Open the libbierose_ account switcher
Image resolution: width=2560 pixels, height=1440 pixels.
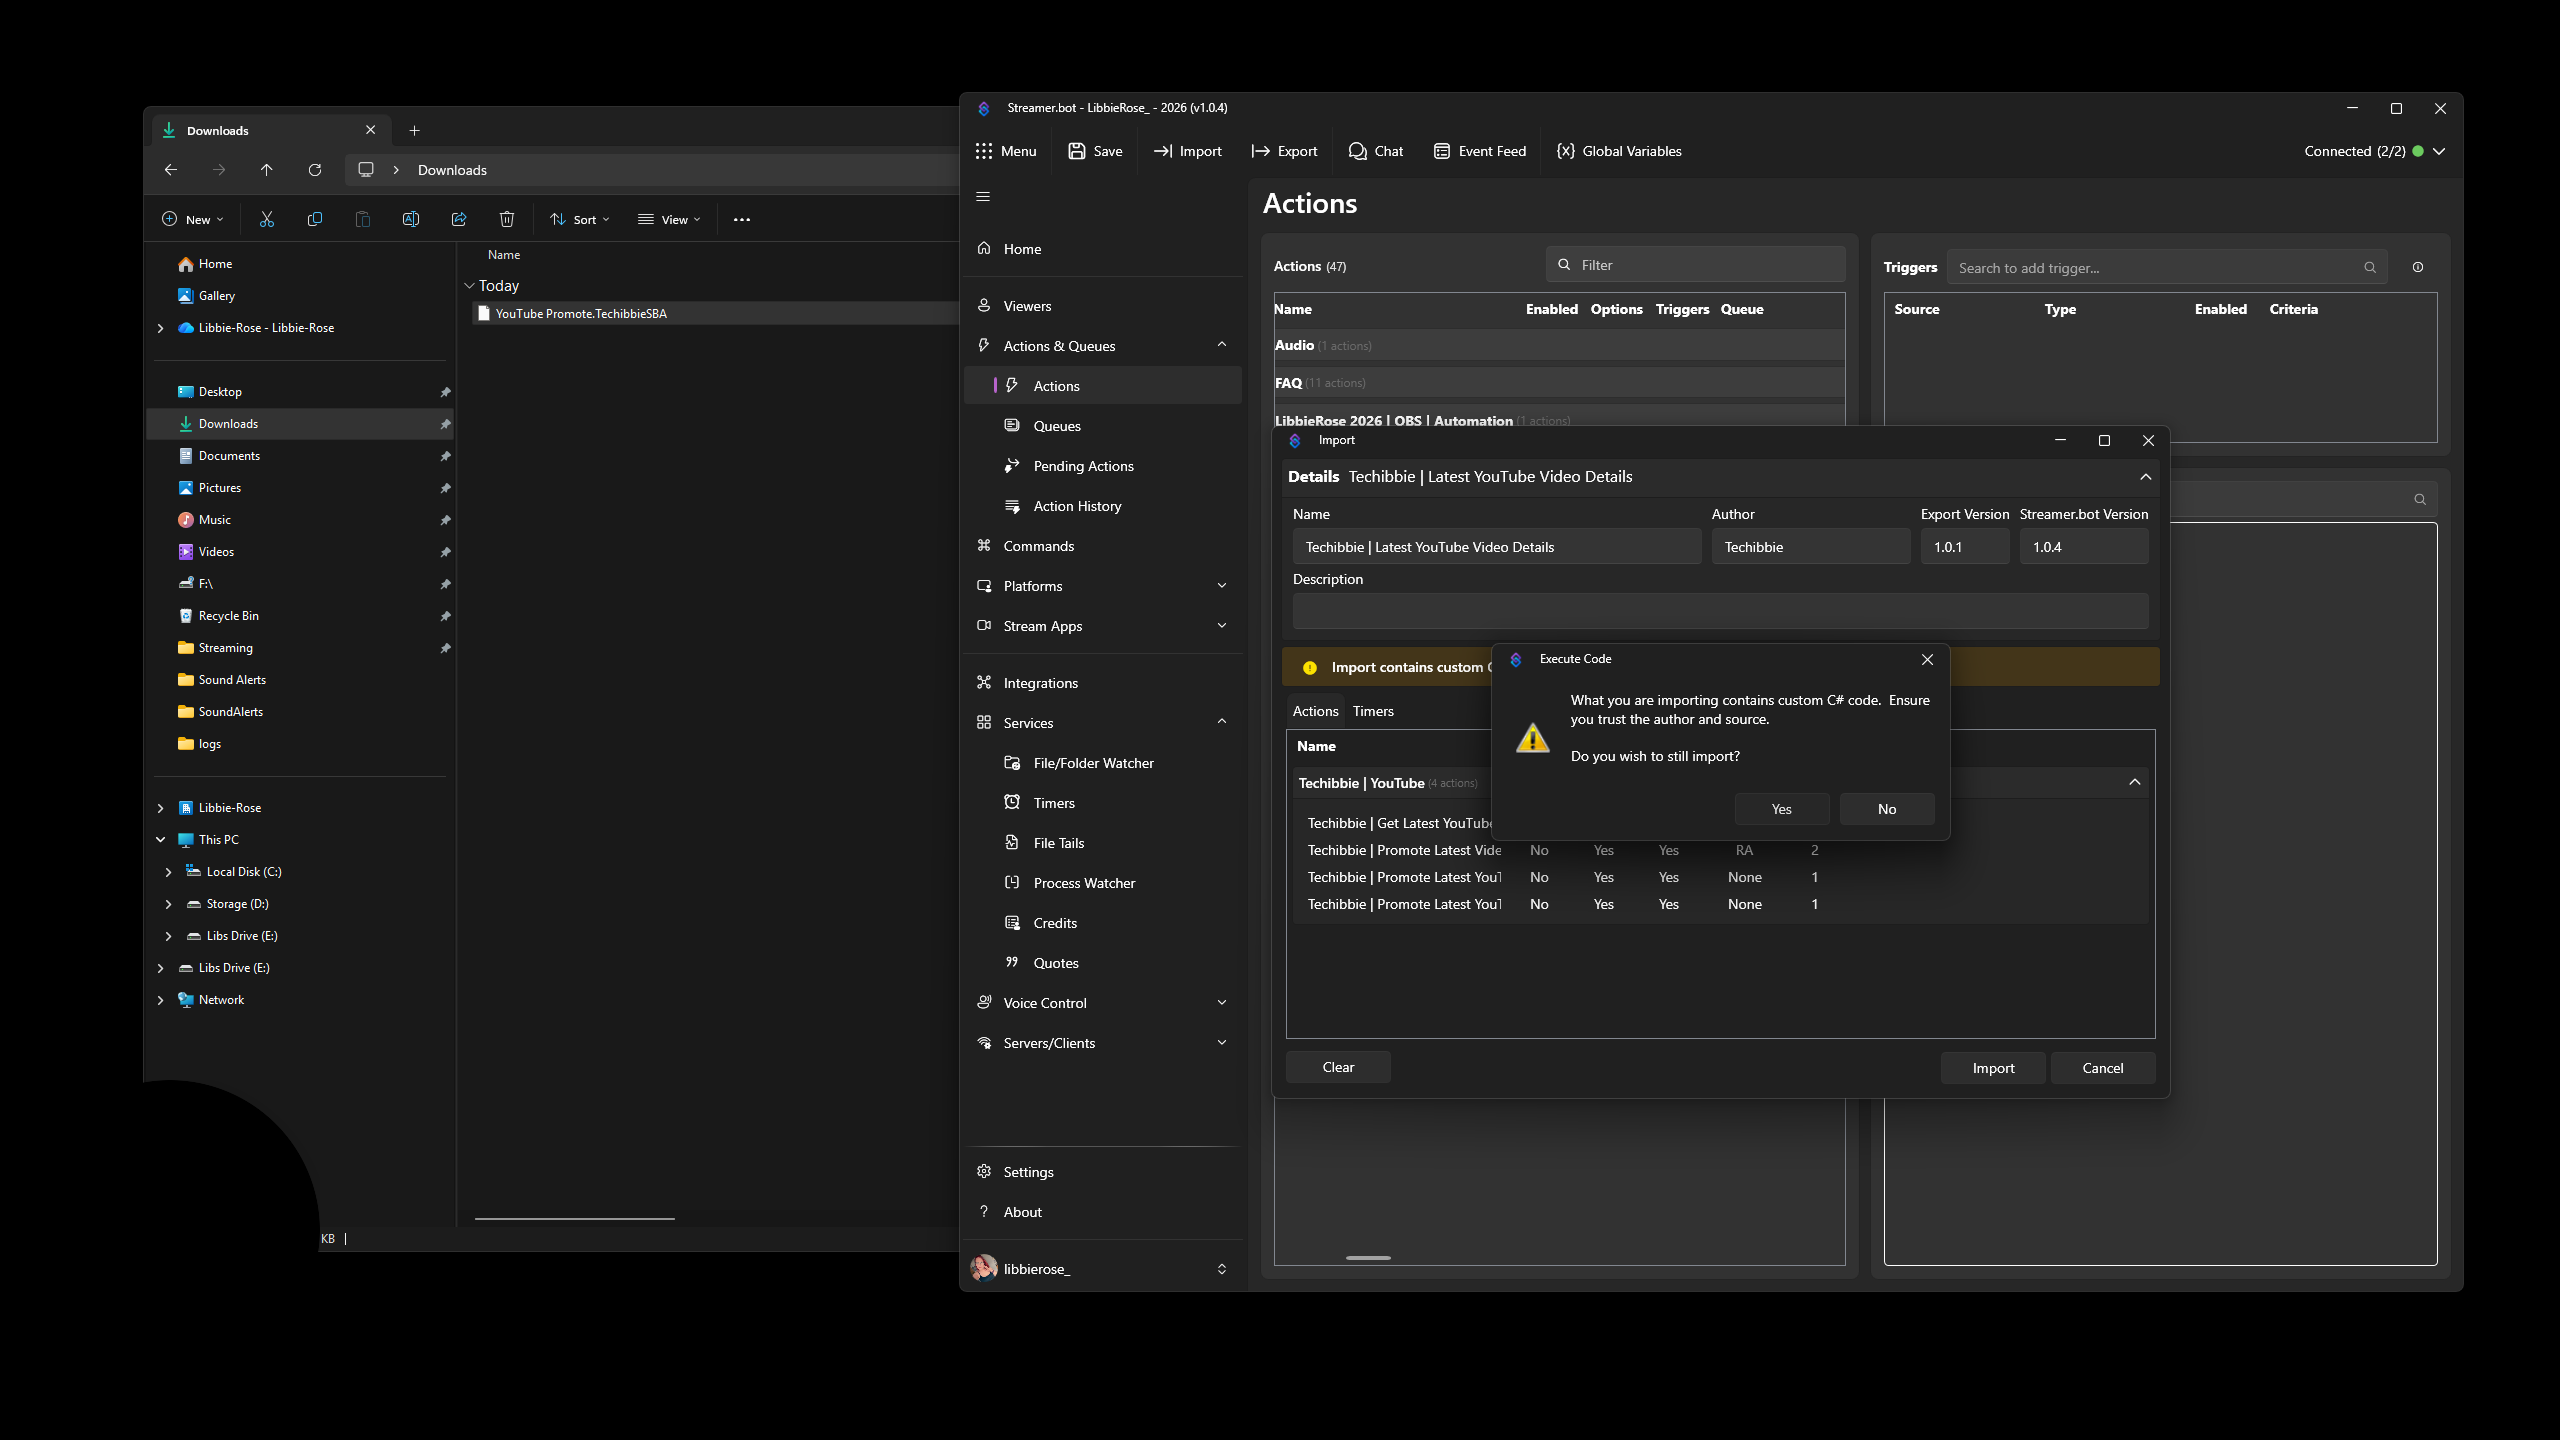[1103, 1269]
